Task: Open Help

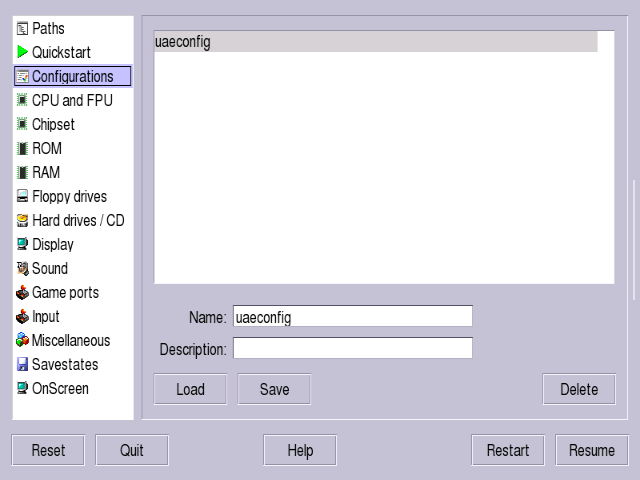Action: tap(300, 450)
